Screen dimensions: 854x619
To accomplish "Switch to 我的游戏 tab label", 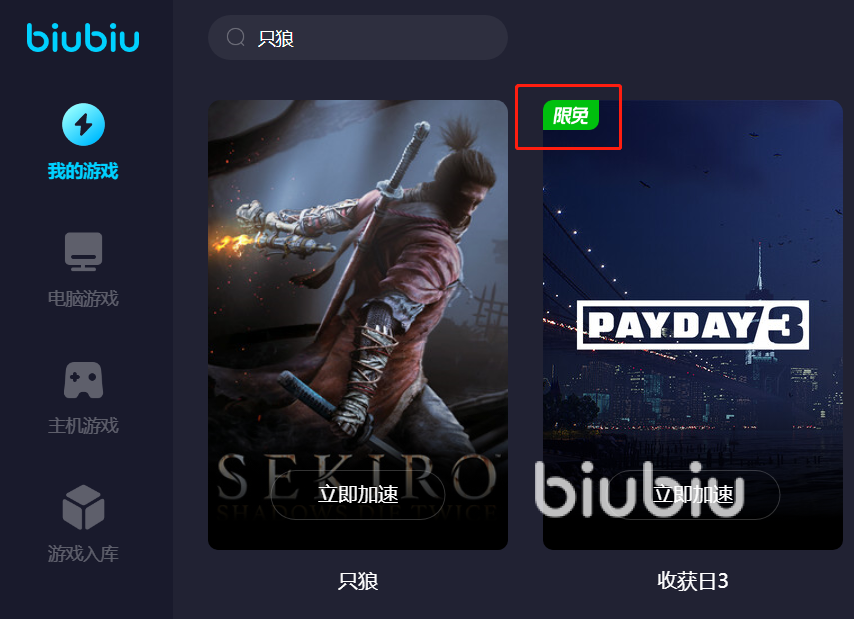I will click(83, 171).
